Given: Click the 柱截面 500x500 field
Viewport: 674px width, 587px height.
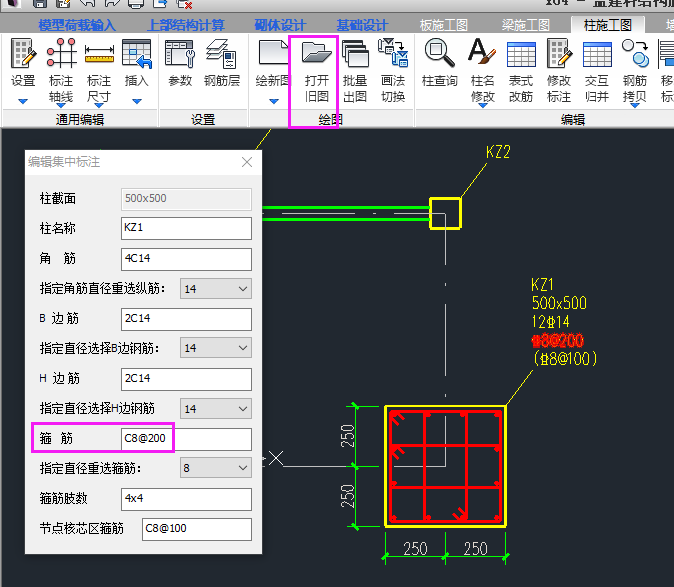Looking at the screenshot, I should click(186, 199).
